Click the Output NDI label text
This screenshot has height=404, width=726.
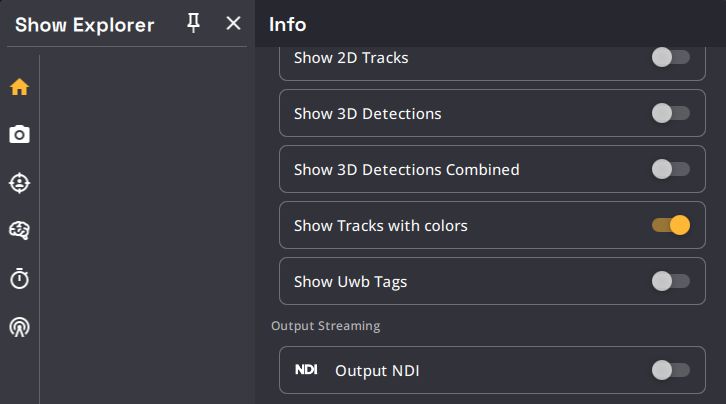coord(377,371)
